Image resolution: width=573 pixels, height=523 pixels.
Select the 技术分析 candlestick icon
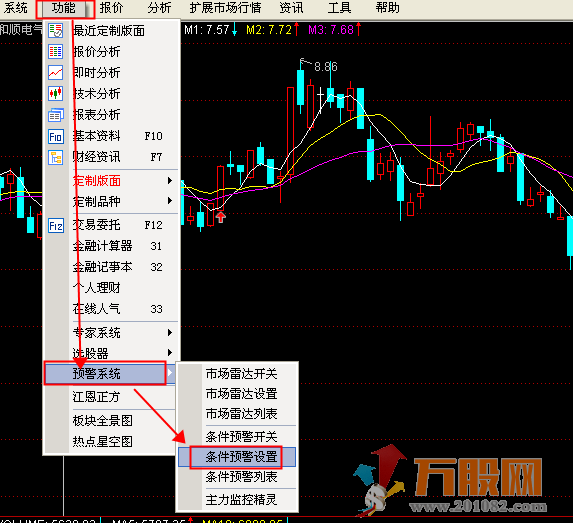coord(56,94)
